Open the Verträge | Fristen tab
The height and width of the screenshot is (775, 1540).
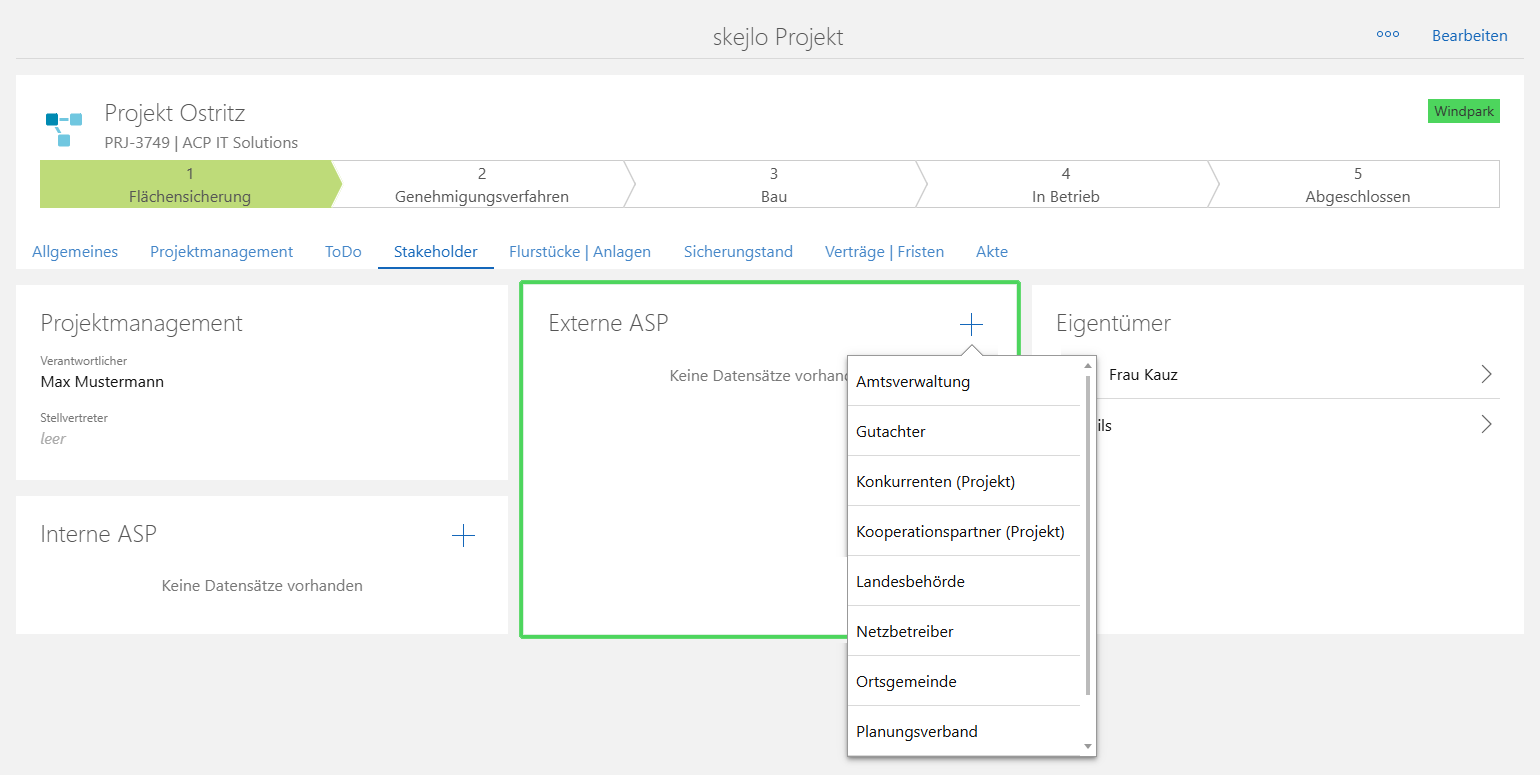[x=884, y=251]
